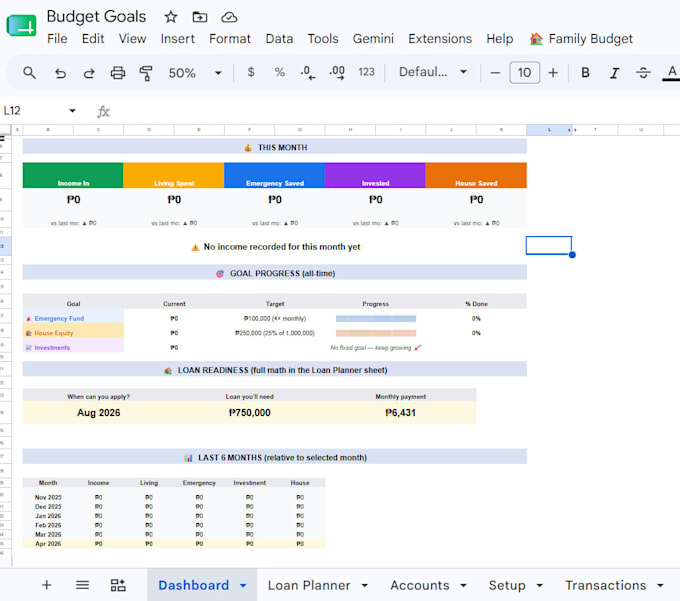Open the text color picker
Image resolution: width=680 pixels, height=601 pixels.
671,72
